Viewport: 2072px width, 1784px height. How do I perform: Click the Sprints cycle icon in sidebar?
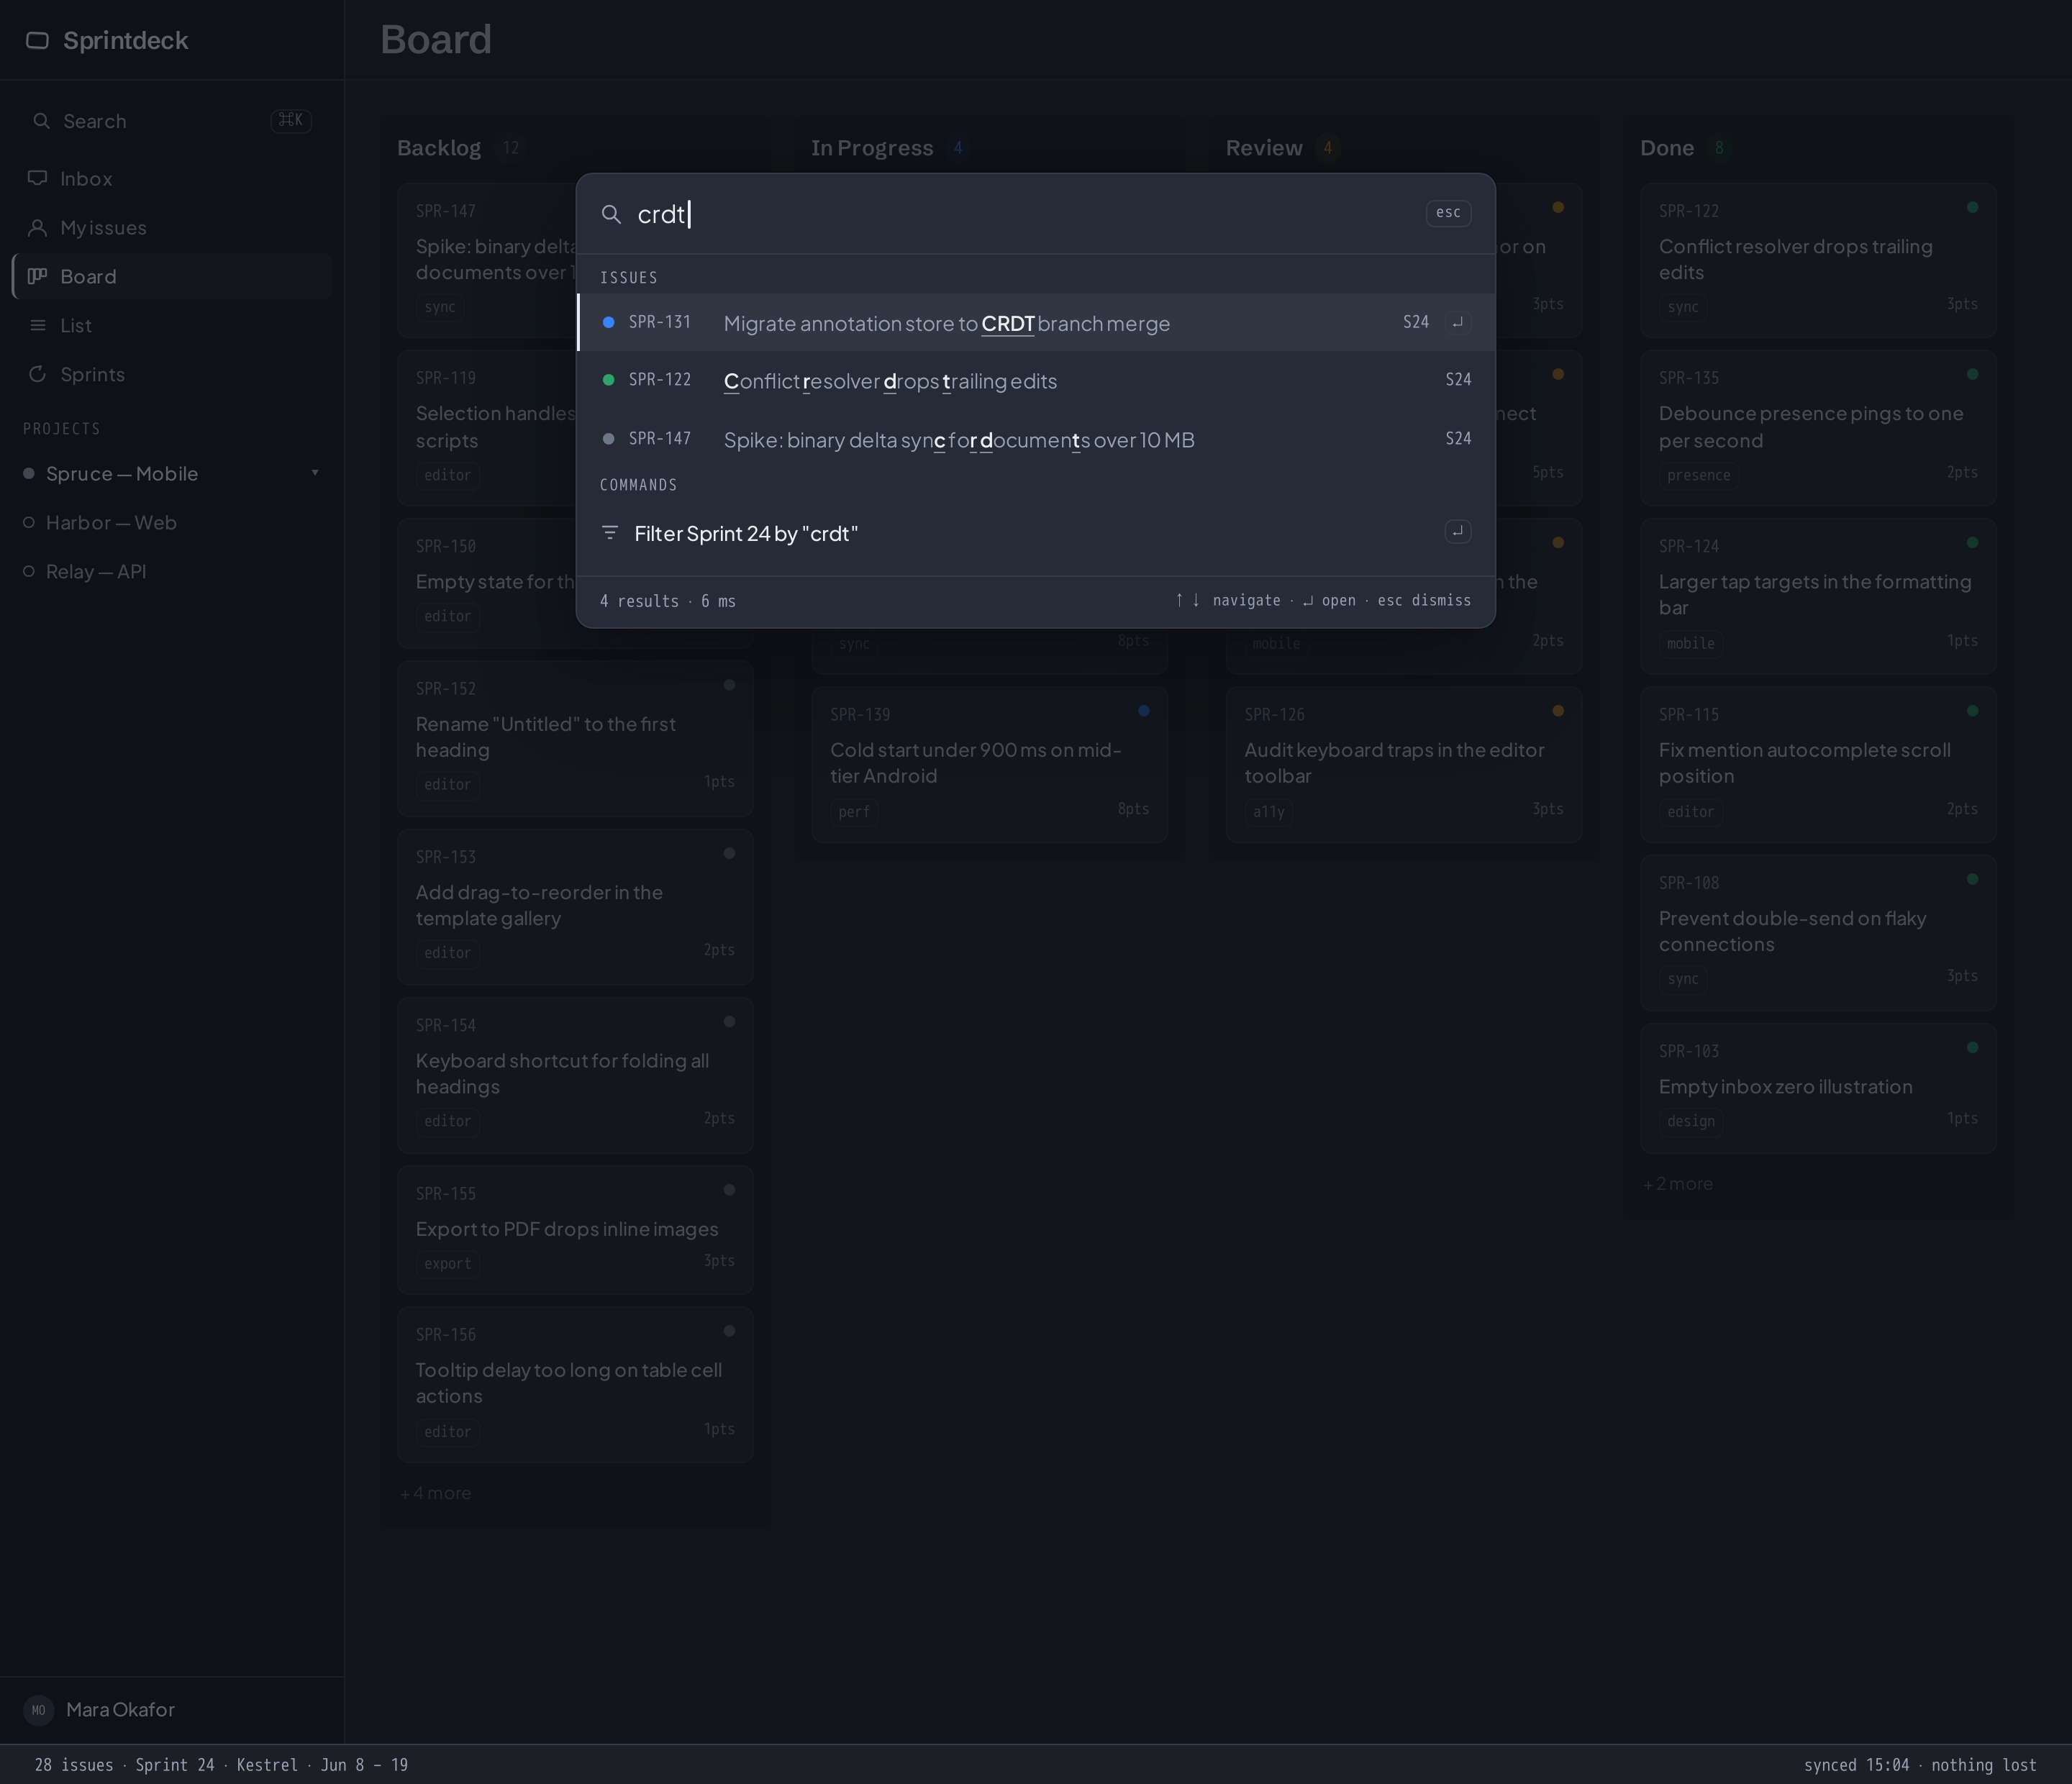coord(37,374)
